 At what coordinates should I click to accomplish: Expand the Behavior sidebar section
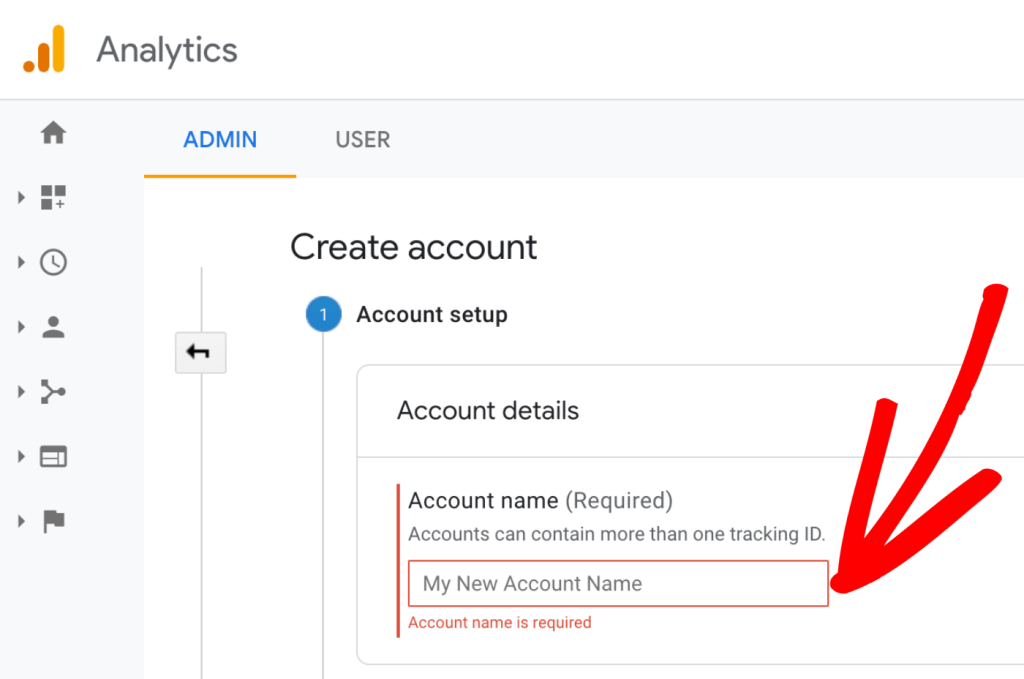(x=22, y=456)
